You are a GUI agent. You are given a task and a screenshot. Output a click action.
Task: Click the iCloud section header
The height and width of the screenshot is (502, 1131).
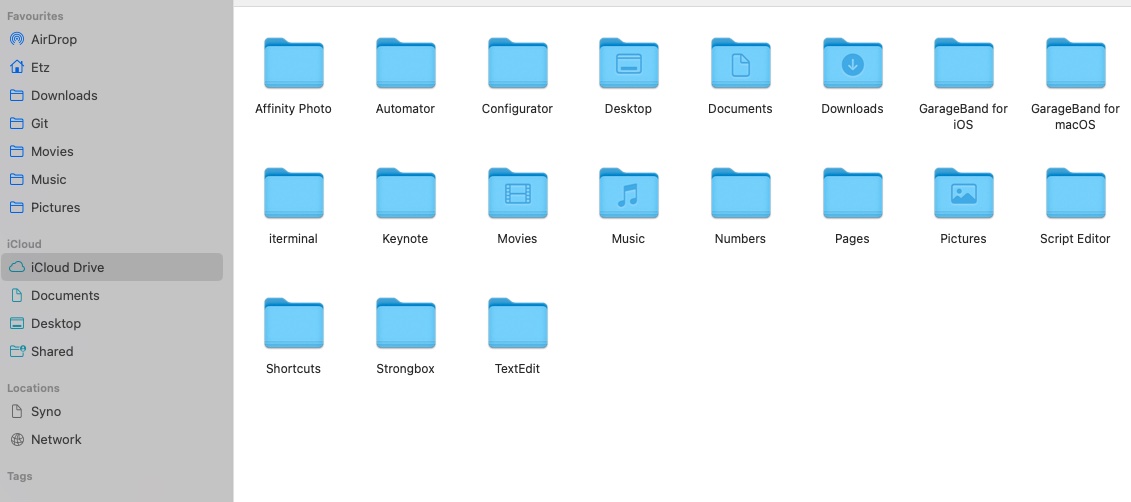[25, 245]
